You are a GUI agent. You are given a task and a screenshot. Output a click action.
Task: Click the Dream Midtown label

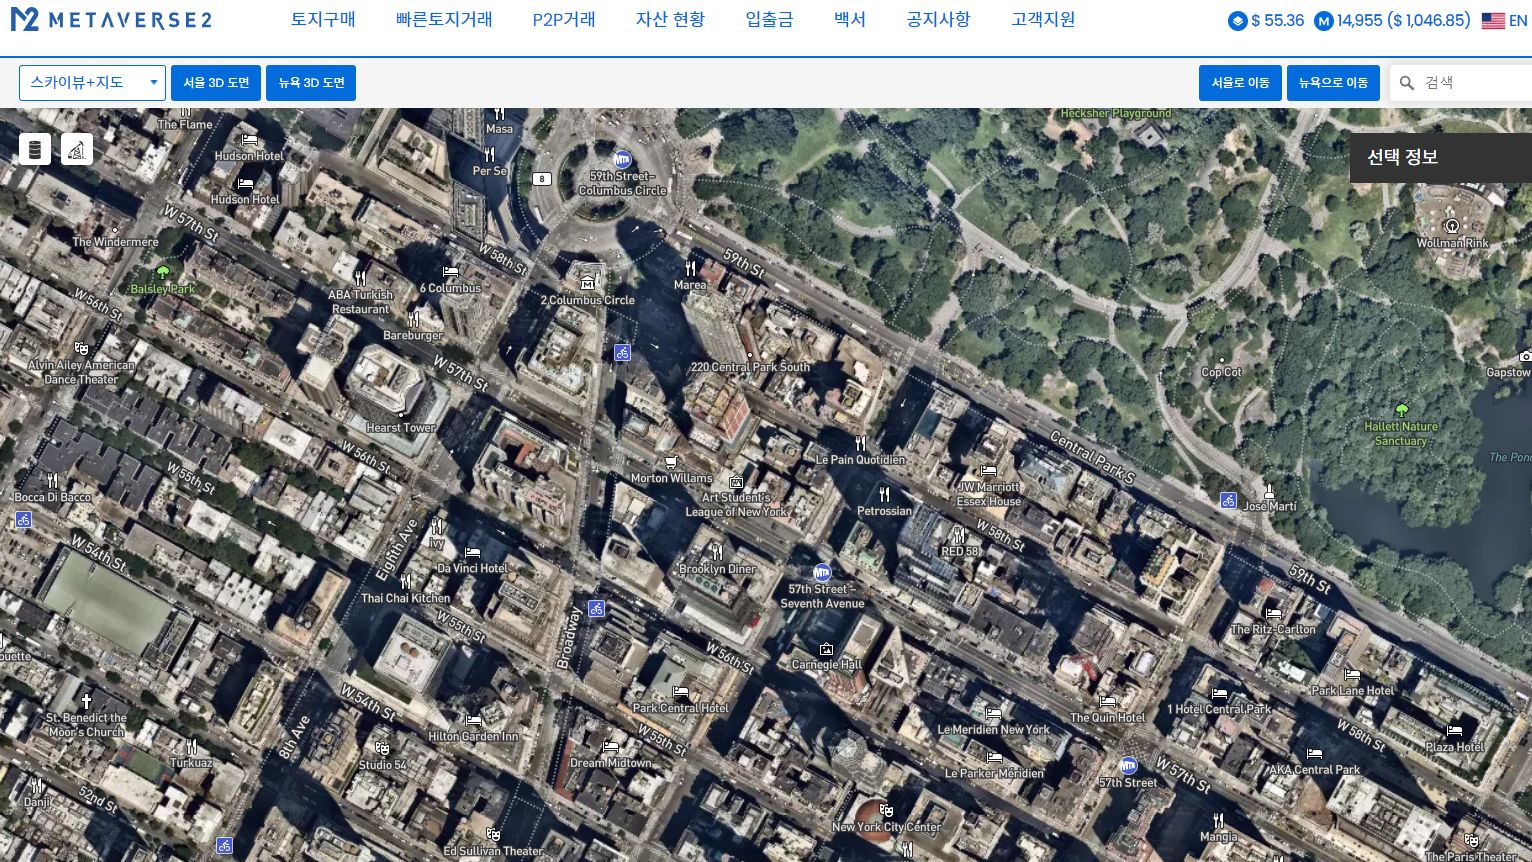tap(610, 762)
